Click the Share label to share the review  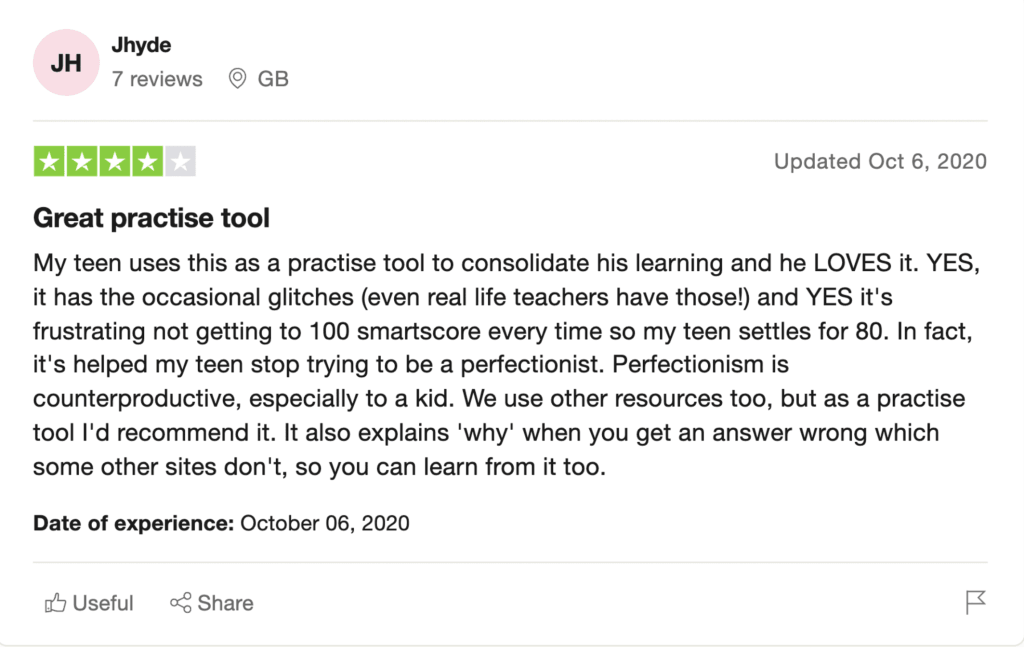224,603
